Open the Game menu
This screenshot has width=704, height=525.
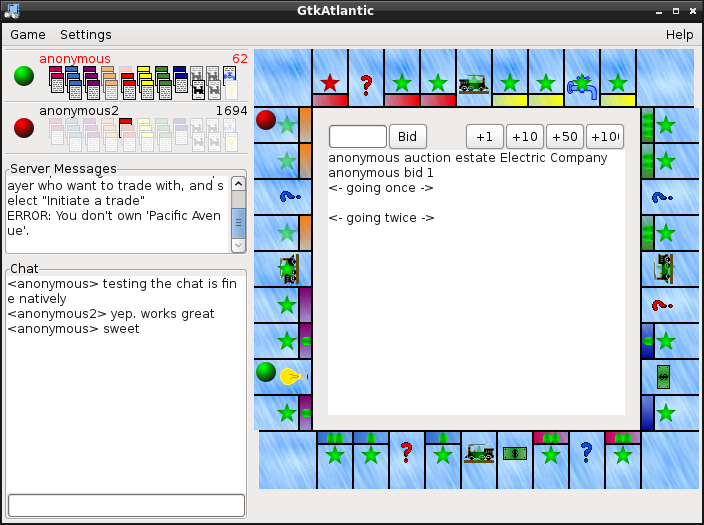coord(28,35)
